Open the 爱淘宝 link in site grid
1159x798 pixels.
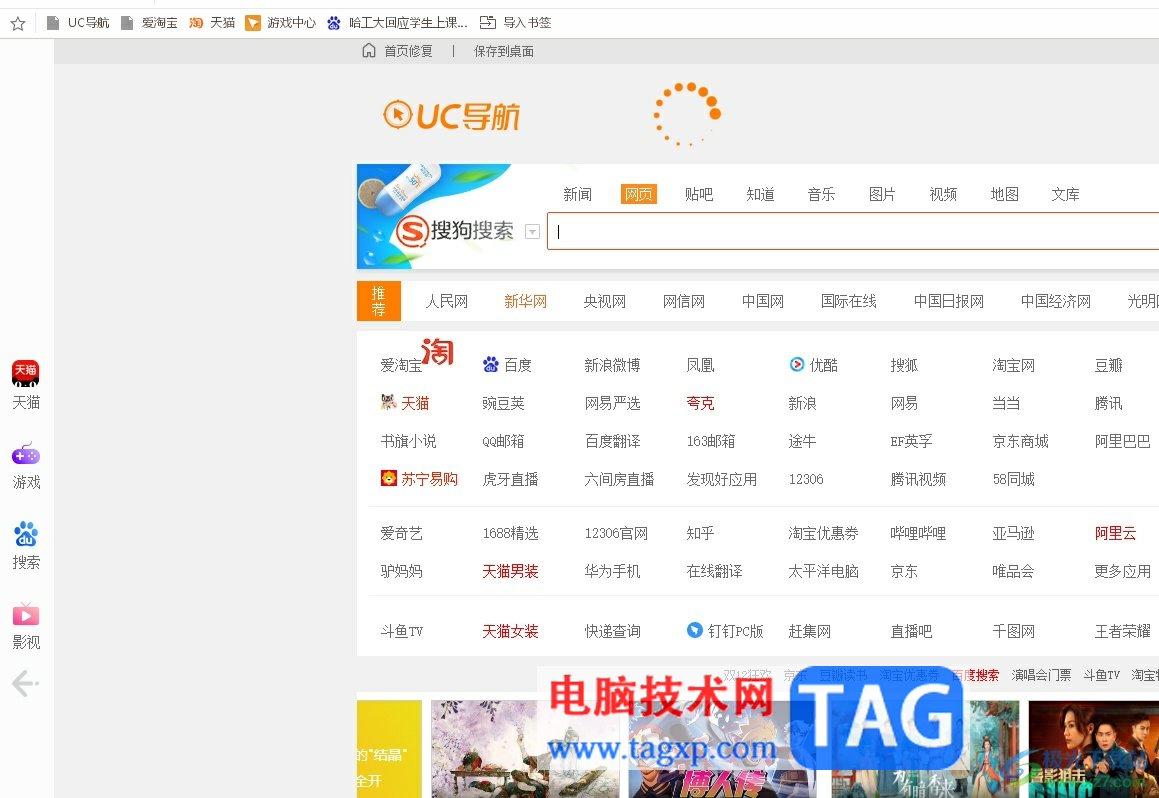point(401,365)
